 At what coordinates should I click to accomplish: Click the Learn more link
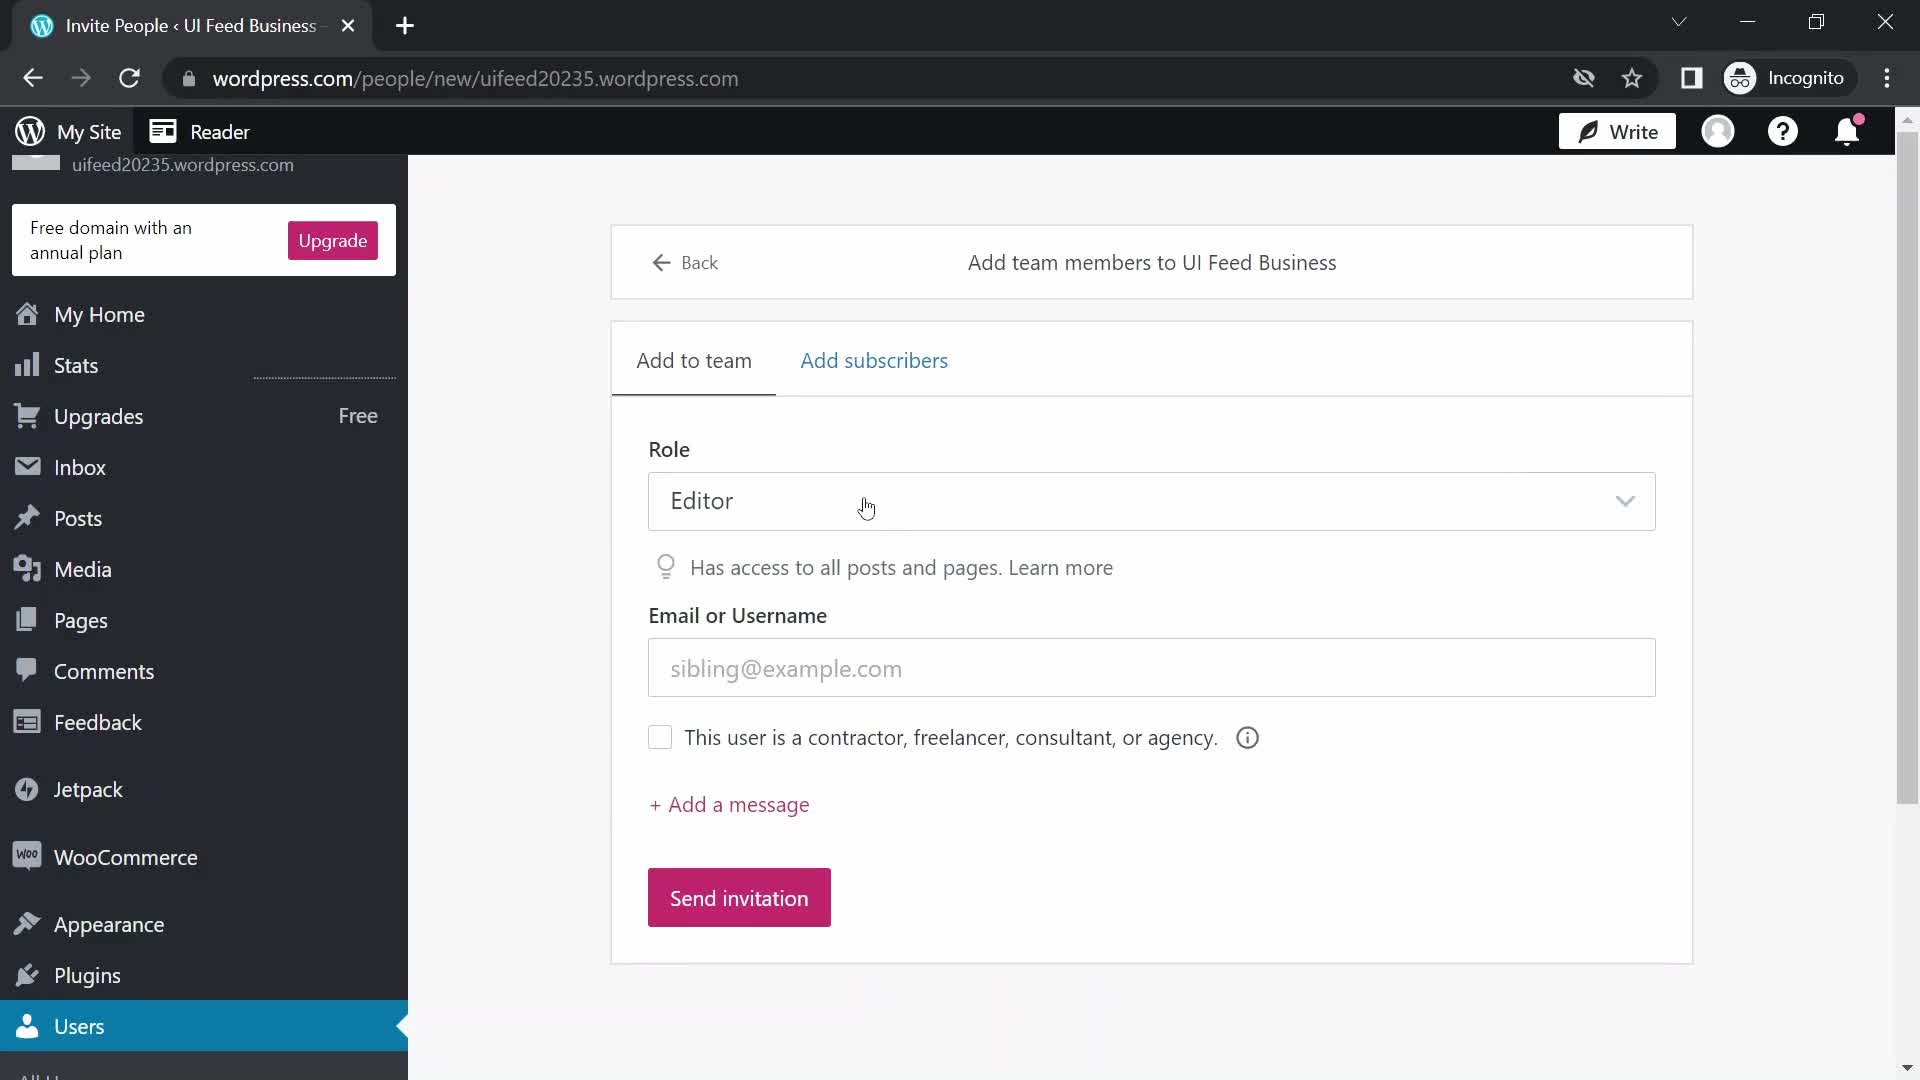pos(1062,567)
